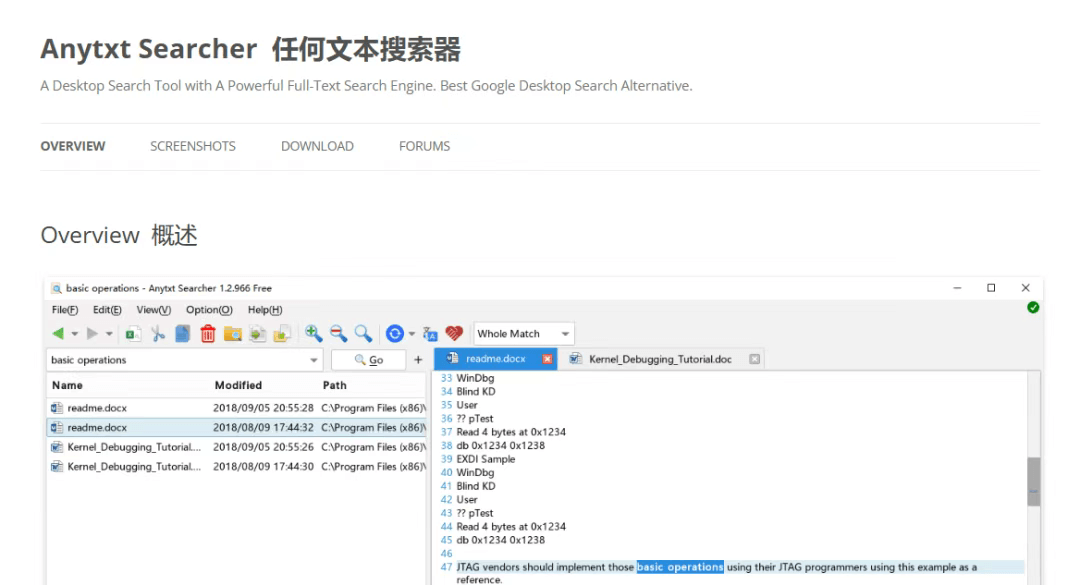Open the View(V) menu
1080x585 pixels.
coord(154,310)
